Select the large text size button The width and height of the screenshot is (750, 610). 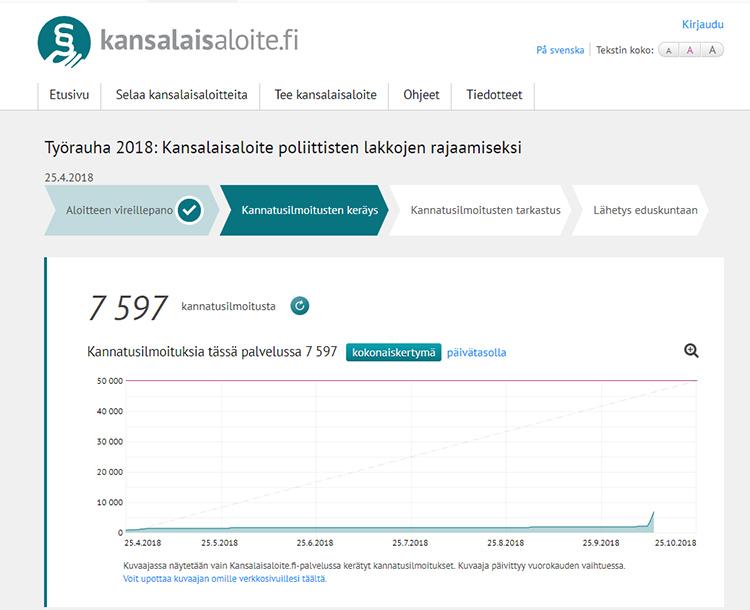click(x=712, y=50)
